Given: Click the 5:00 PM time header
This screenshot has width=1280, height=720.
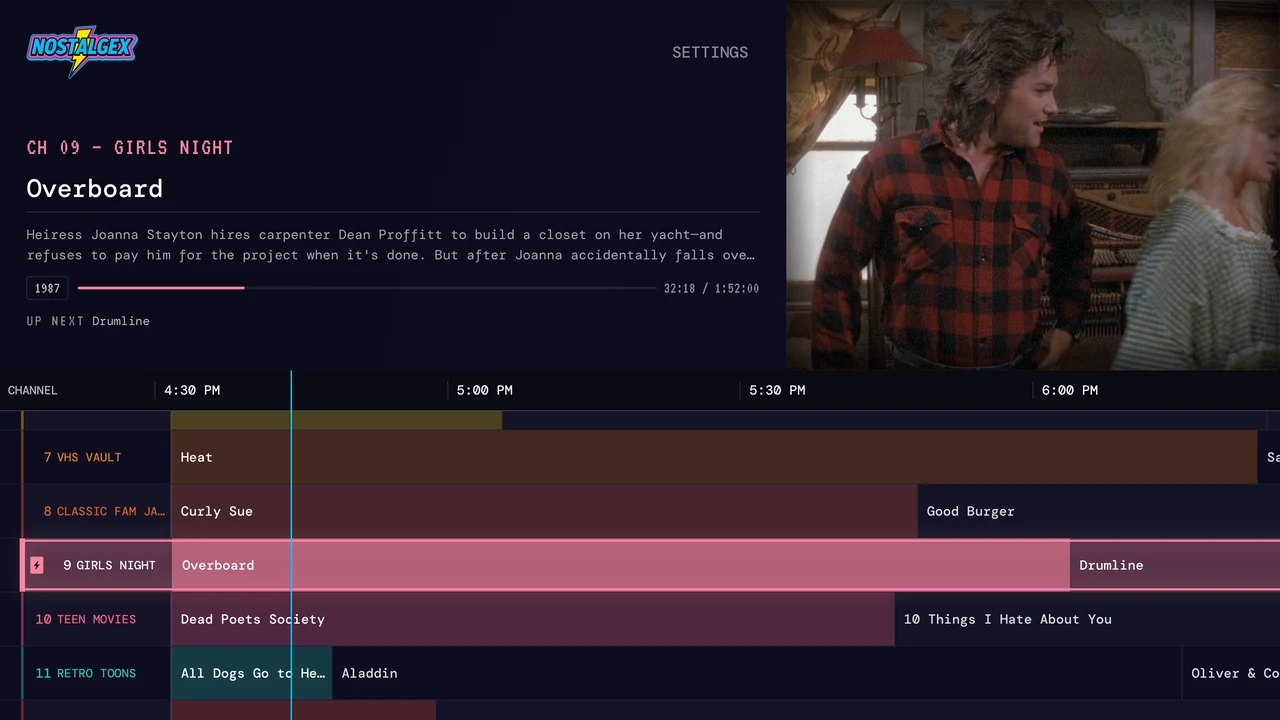Looking at the screenshot, I should 485,390.
